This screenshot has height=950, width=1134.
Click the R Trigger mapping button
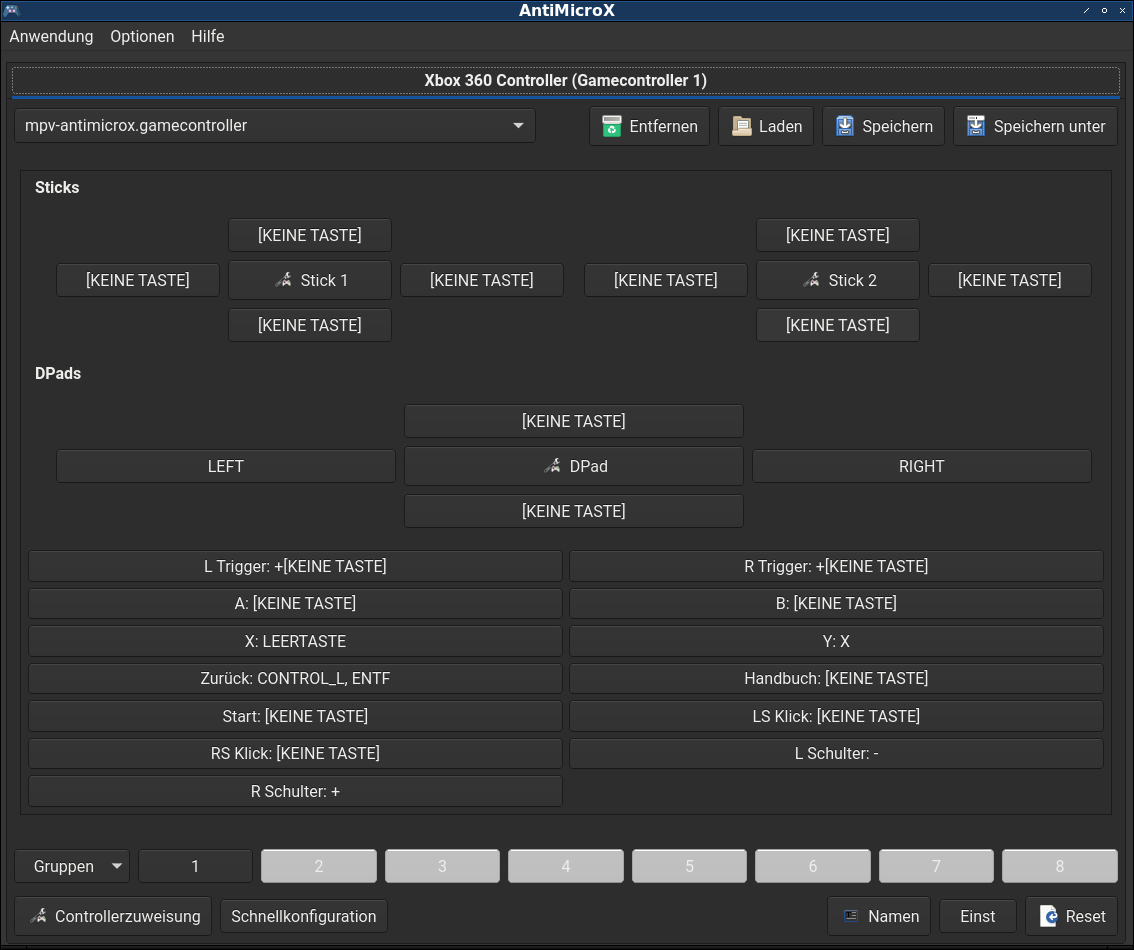point(836,566)
